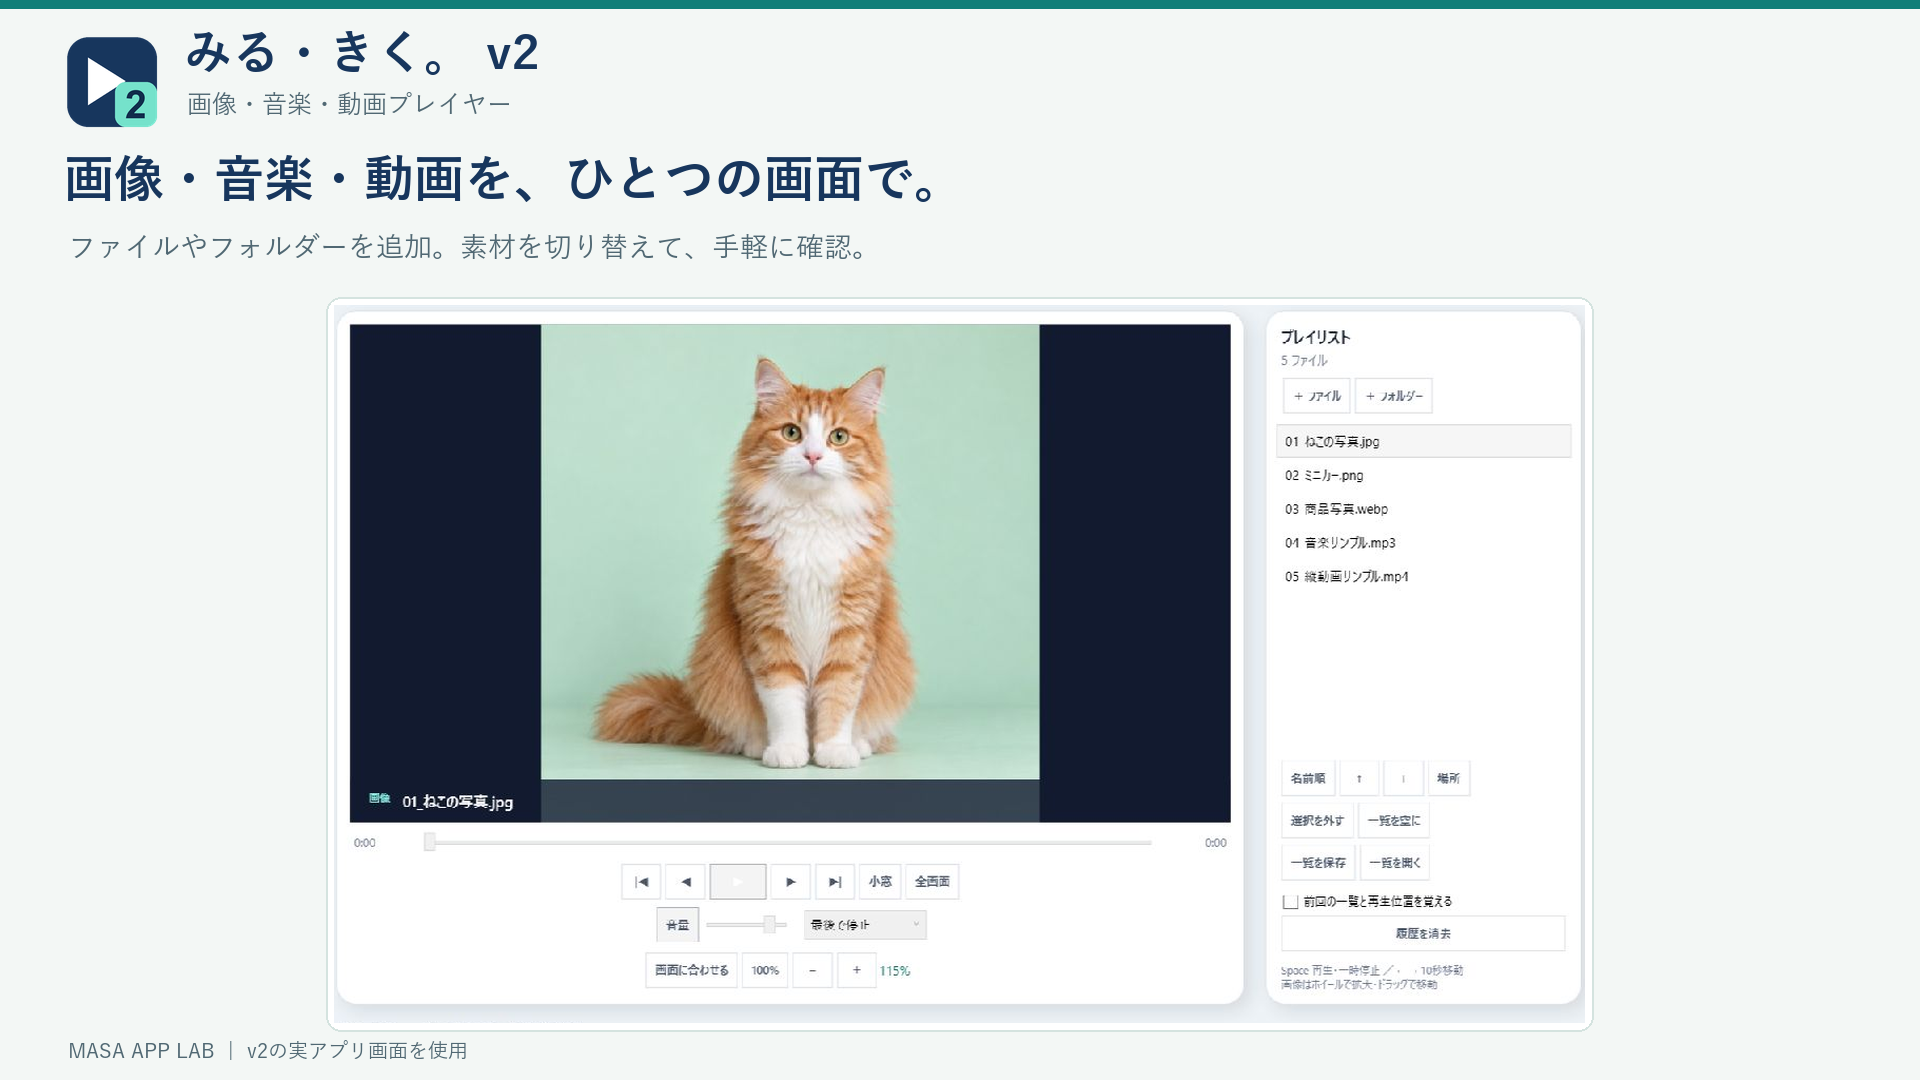This screenshot has width=1920, height=1080.
Task: Jump to last track with skip-to-end button
Action: (835, 882)
